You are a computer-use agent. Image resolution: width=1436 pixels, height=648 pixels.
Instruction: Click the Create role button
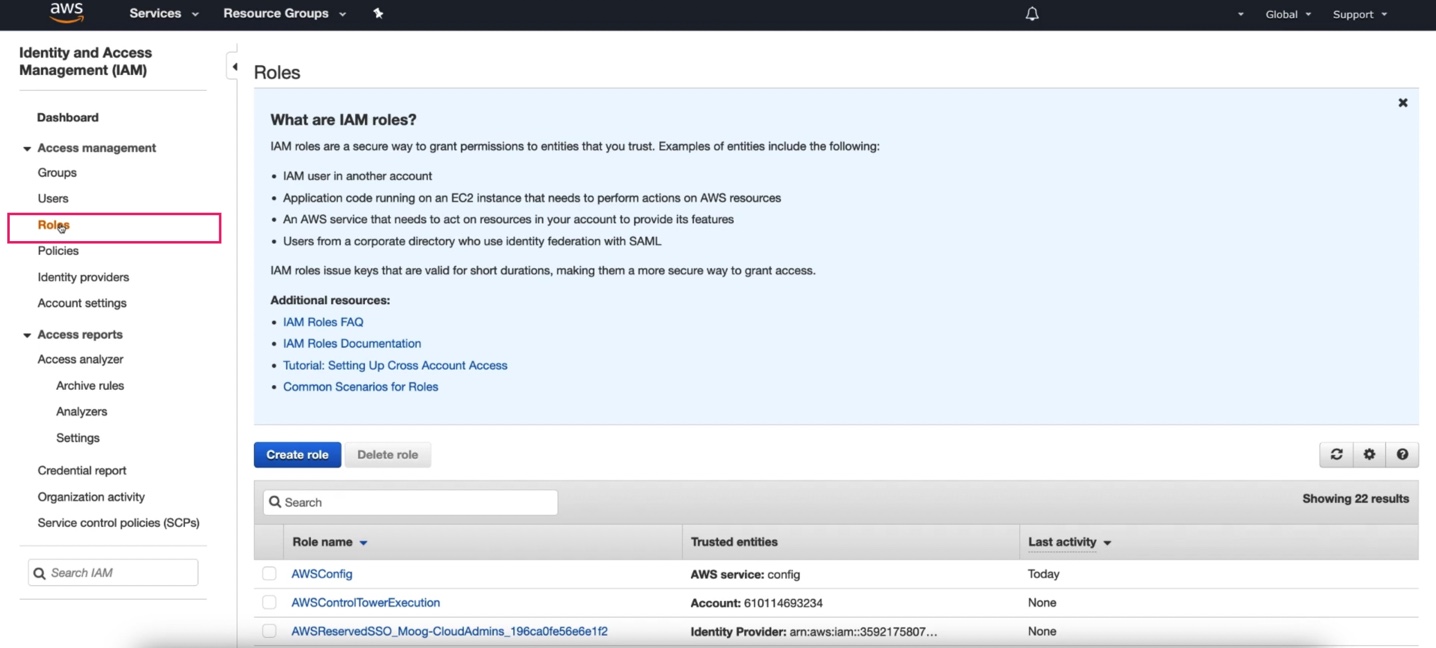point(297,454)
